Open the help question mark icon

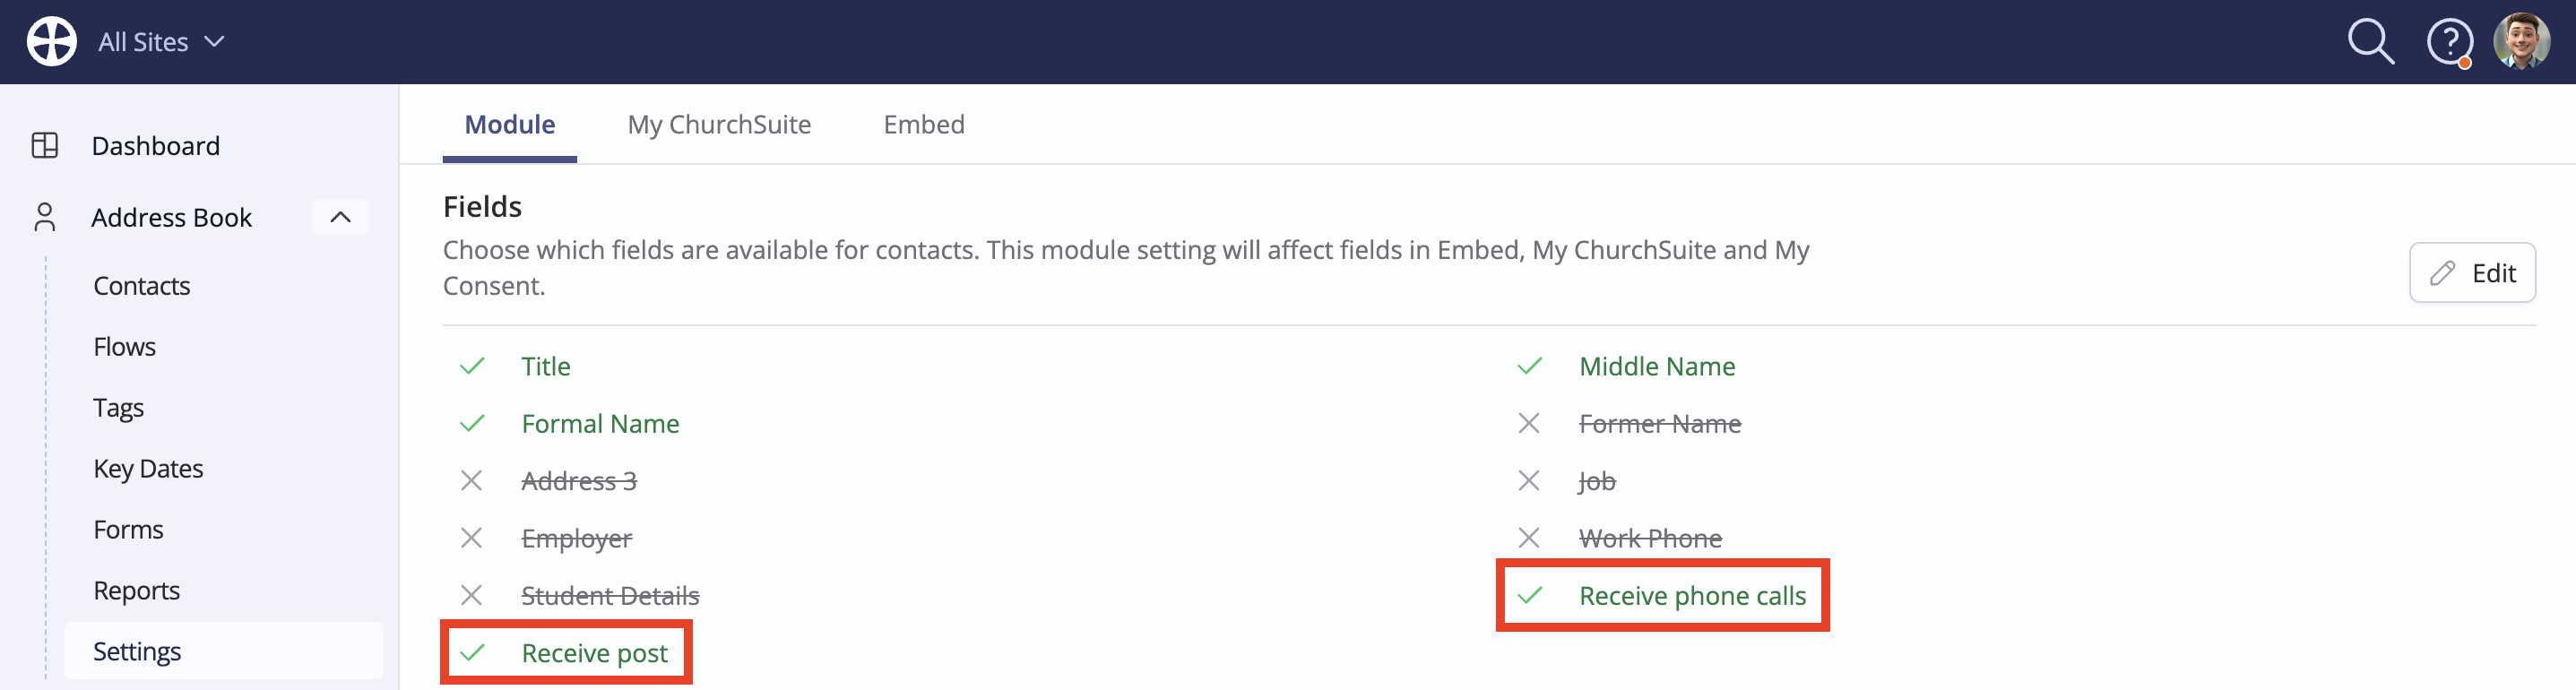[x=2449, y=43]
